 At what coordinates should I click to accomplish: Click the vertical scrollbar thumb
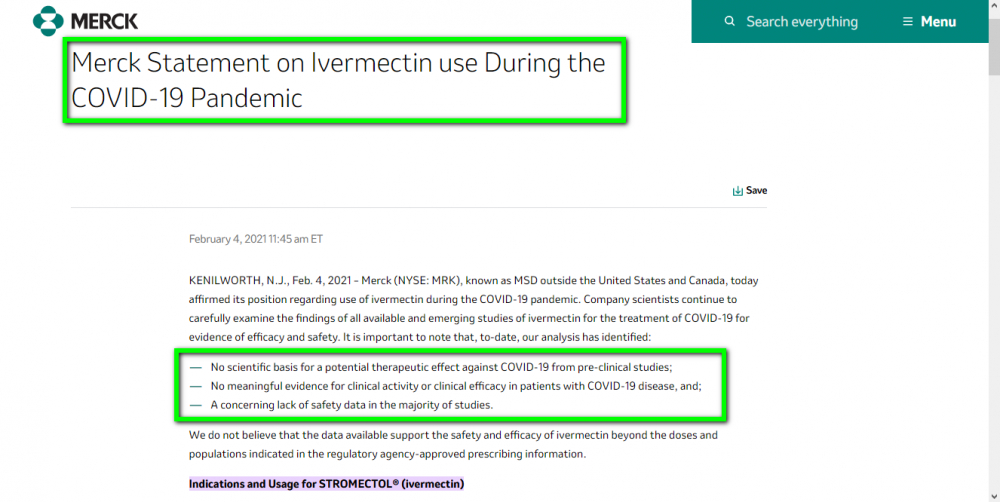pos(994,45)
